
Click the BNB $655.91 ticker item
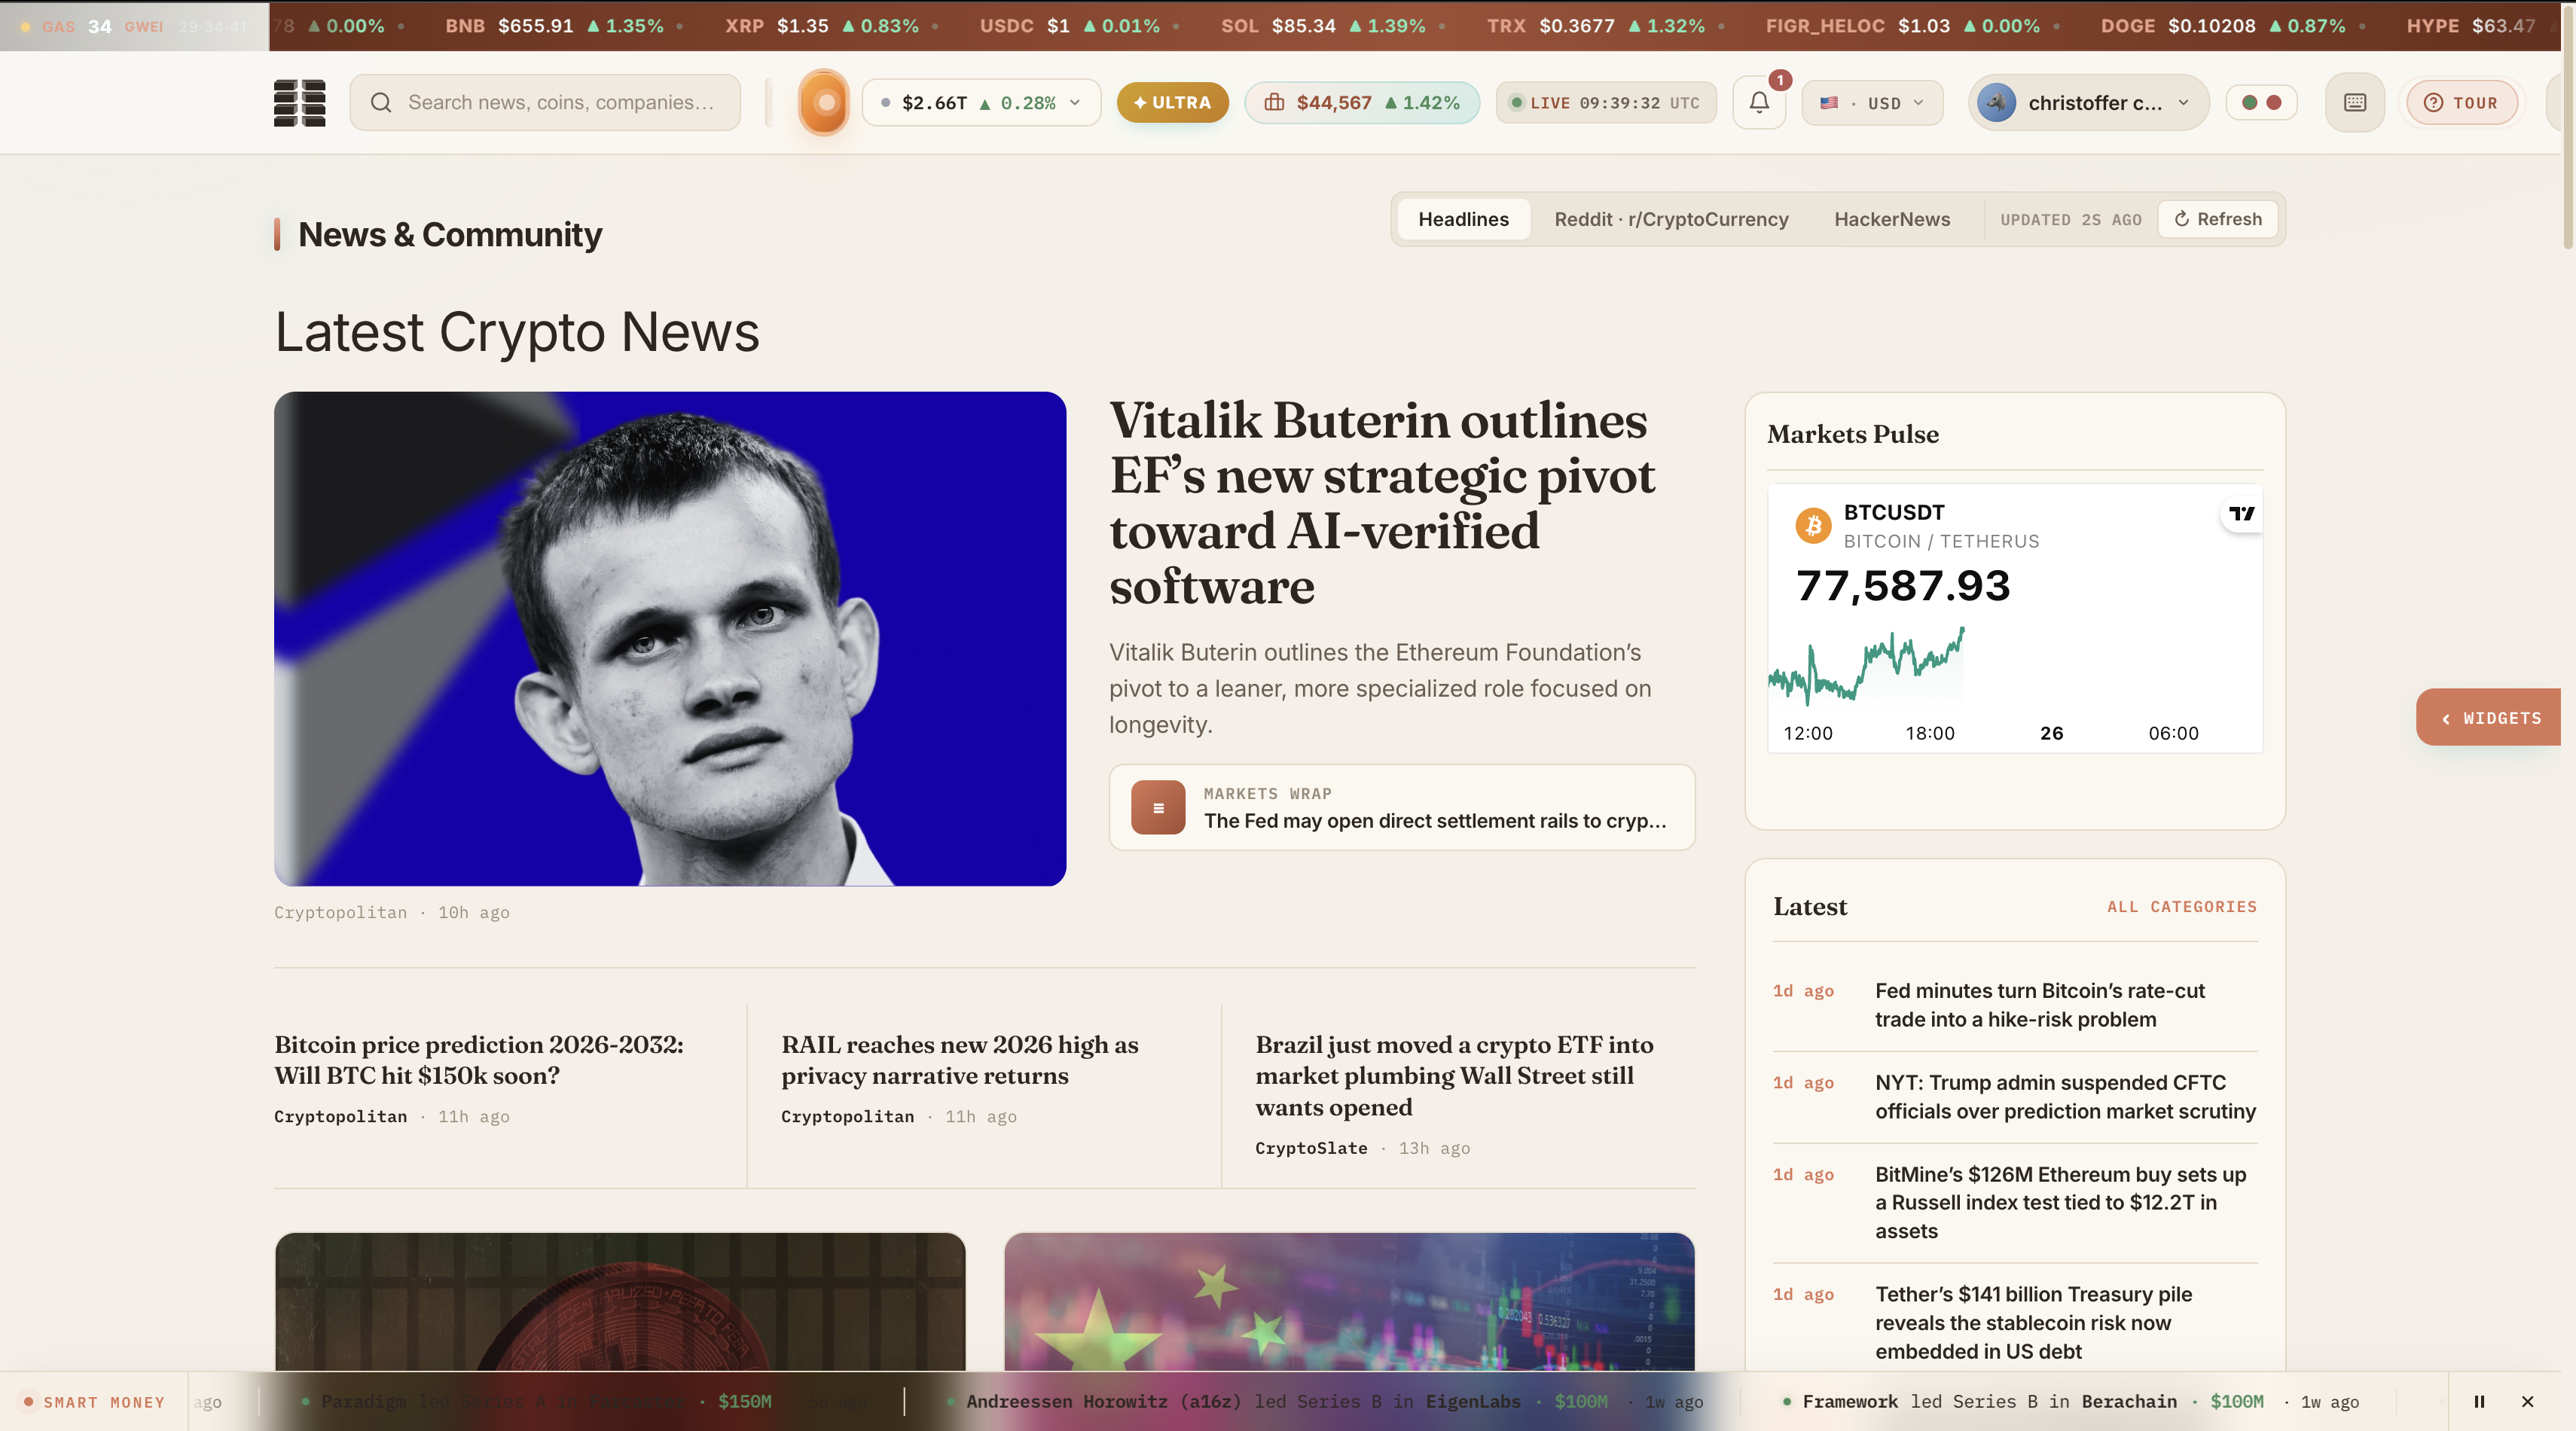(554, 26)
